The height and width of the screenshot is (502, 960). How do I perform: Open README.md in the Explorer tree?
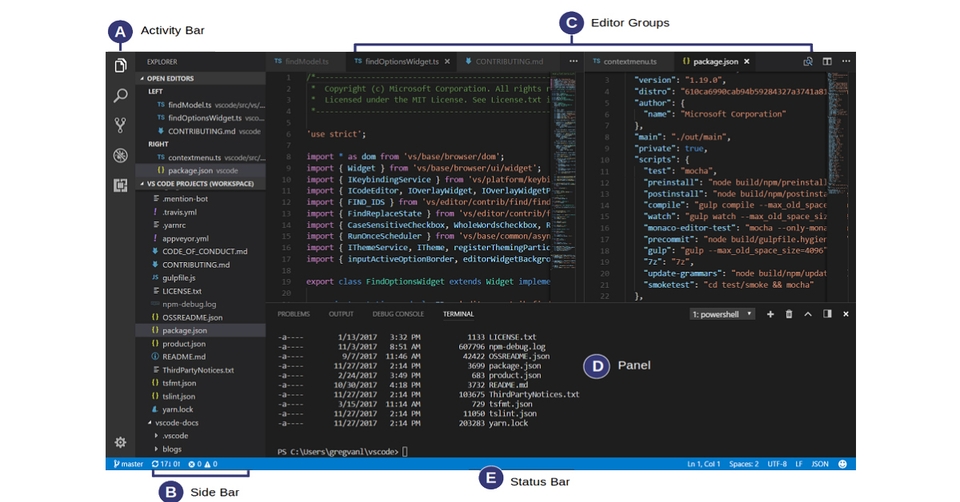point(200,356)
